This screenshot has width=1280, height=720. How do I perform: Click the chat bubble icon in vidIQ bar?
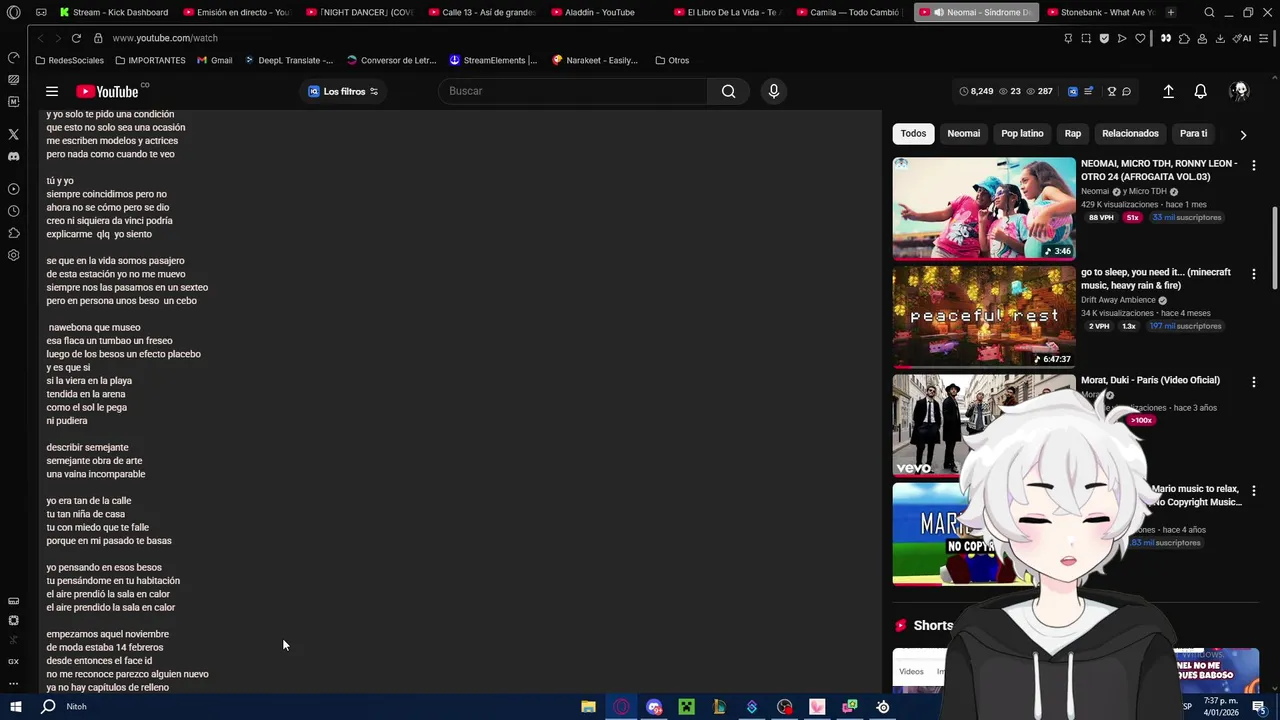1126,91
